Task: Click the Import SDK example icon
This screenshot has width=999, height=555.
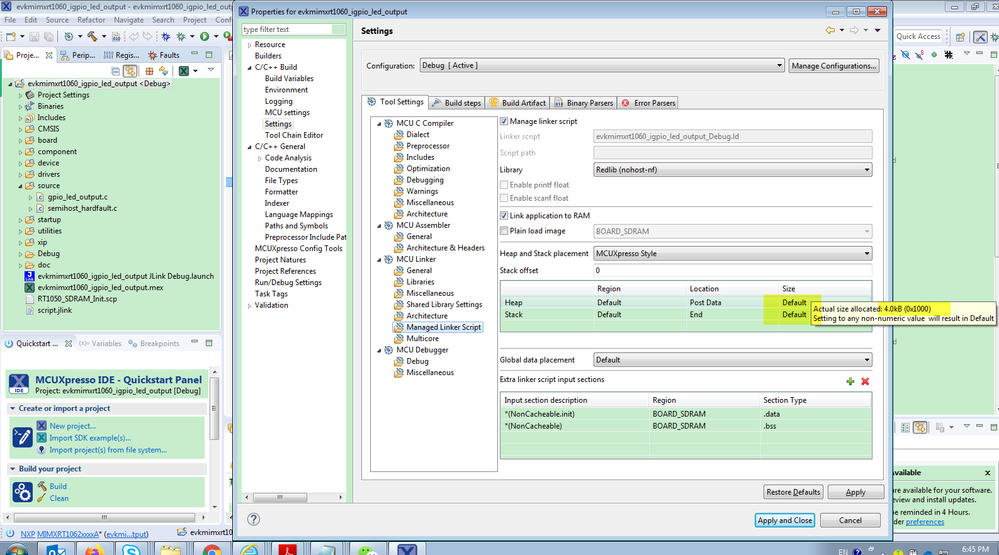Action: tap(41, 438)
